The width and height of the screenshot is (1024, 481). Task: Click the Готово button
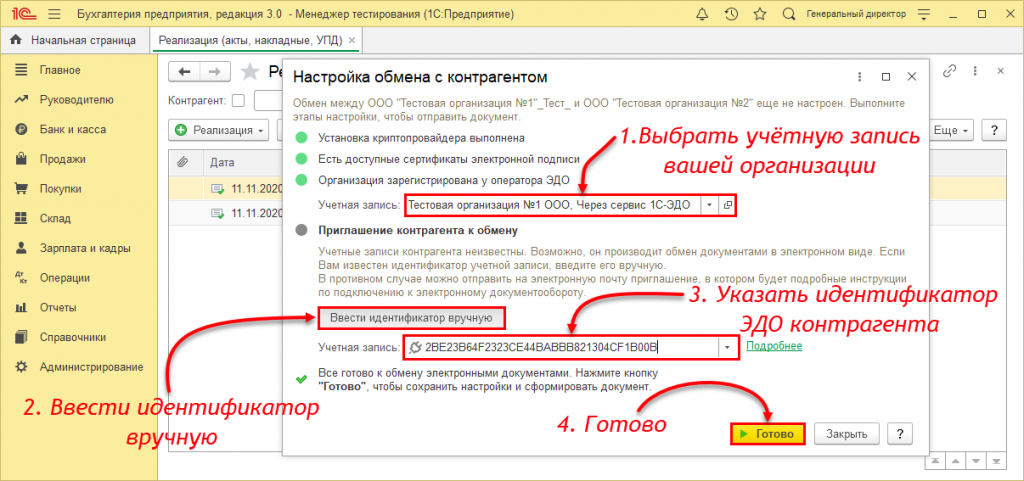[x=768, y=433]
